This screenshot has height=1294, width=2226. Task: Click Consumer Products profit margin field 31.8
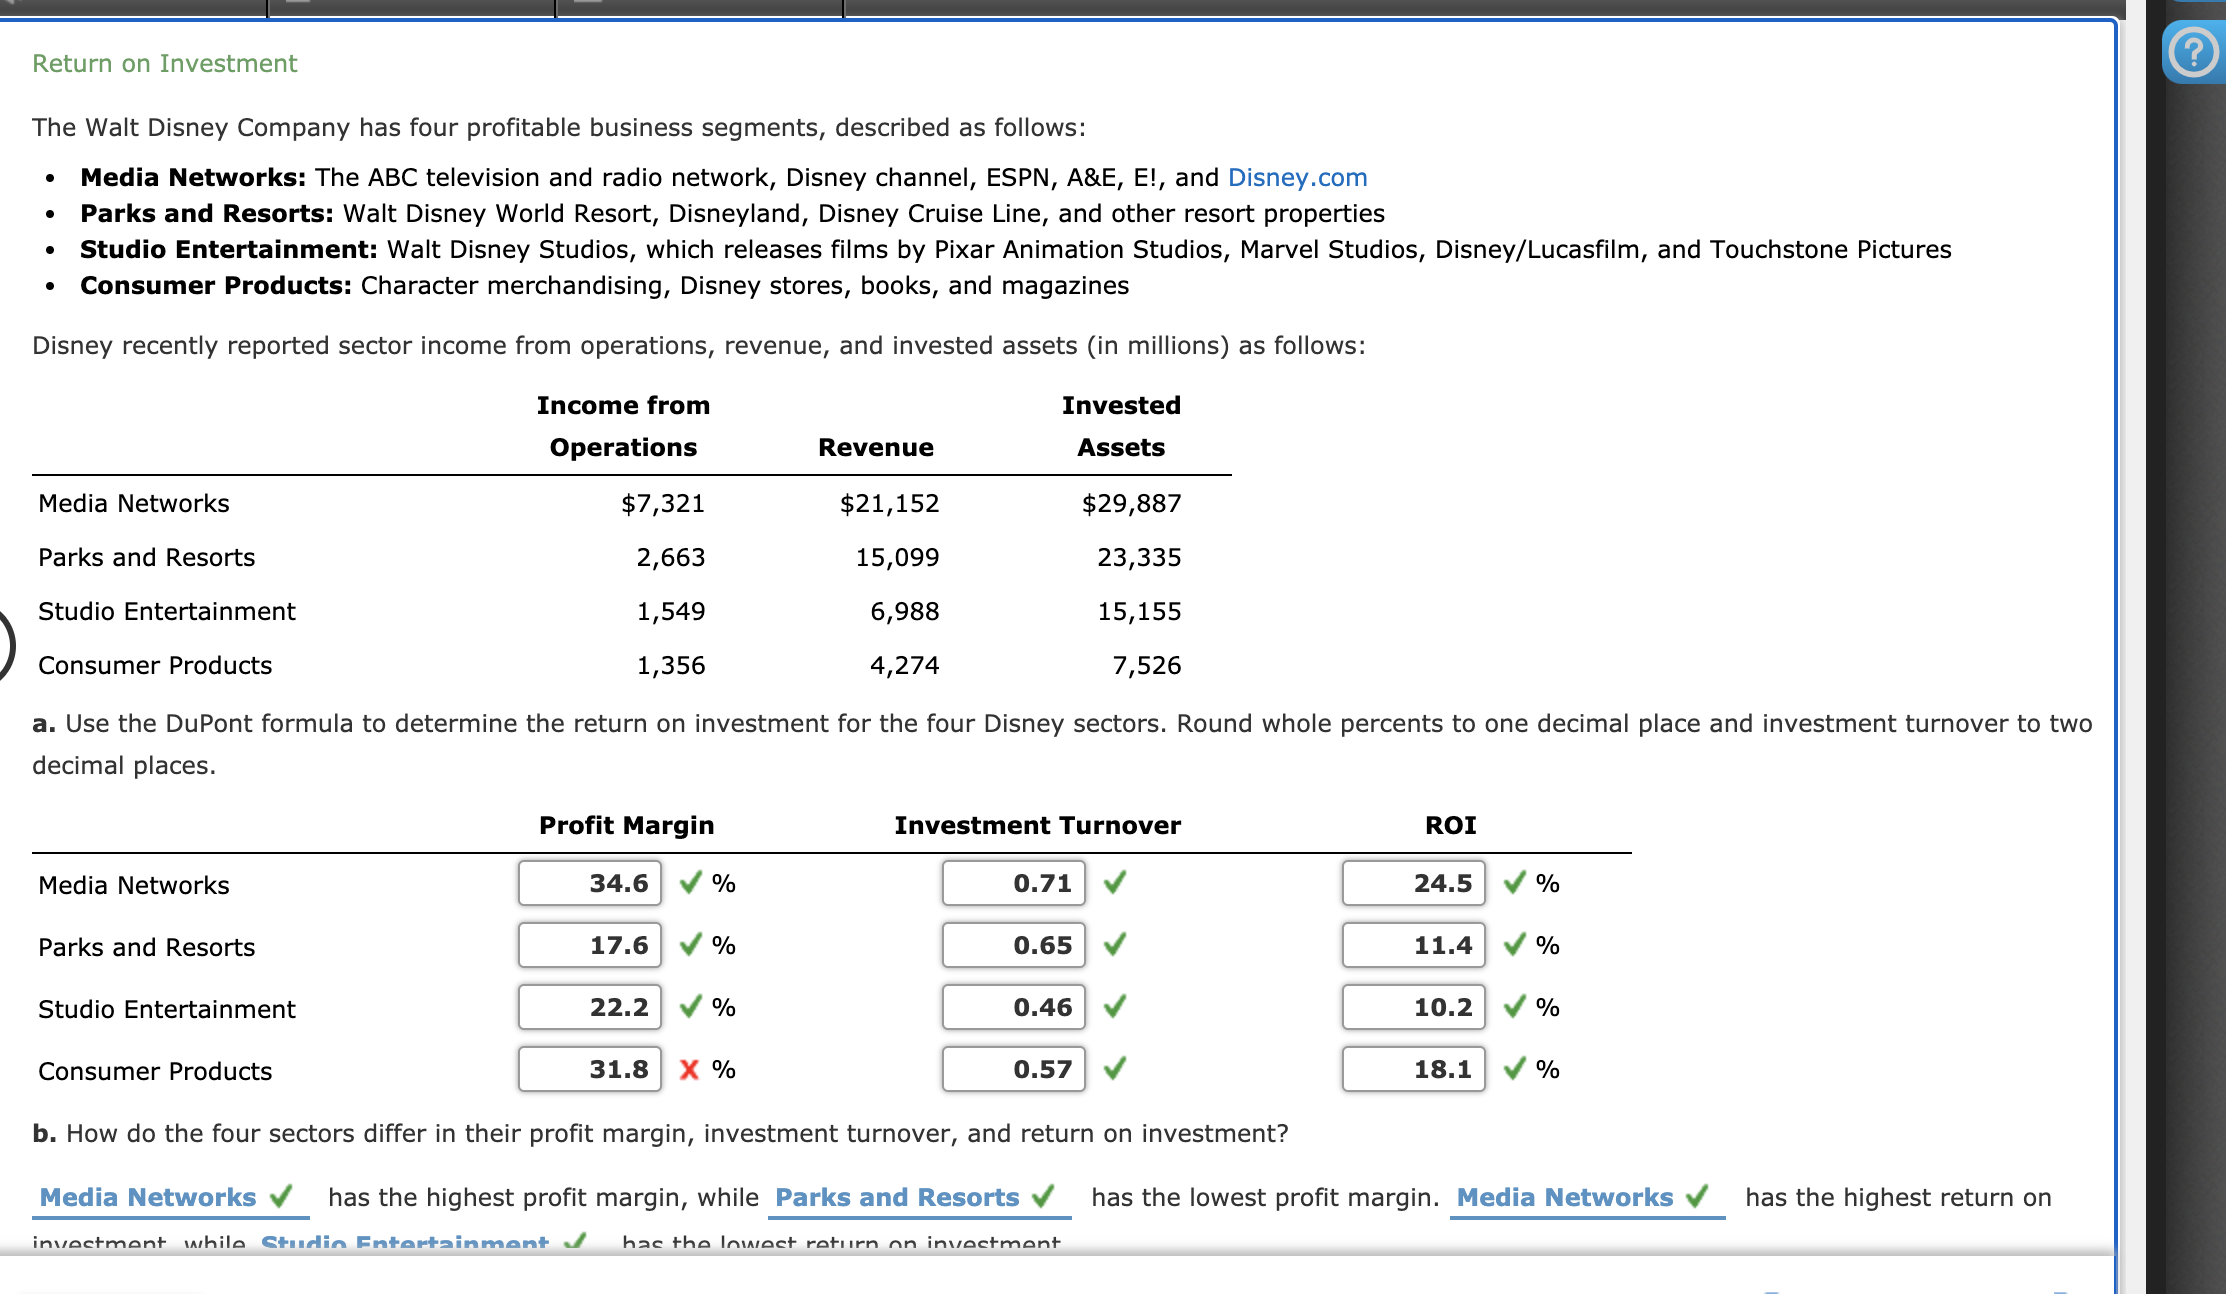coord(590,1069)
